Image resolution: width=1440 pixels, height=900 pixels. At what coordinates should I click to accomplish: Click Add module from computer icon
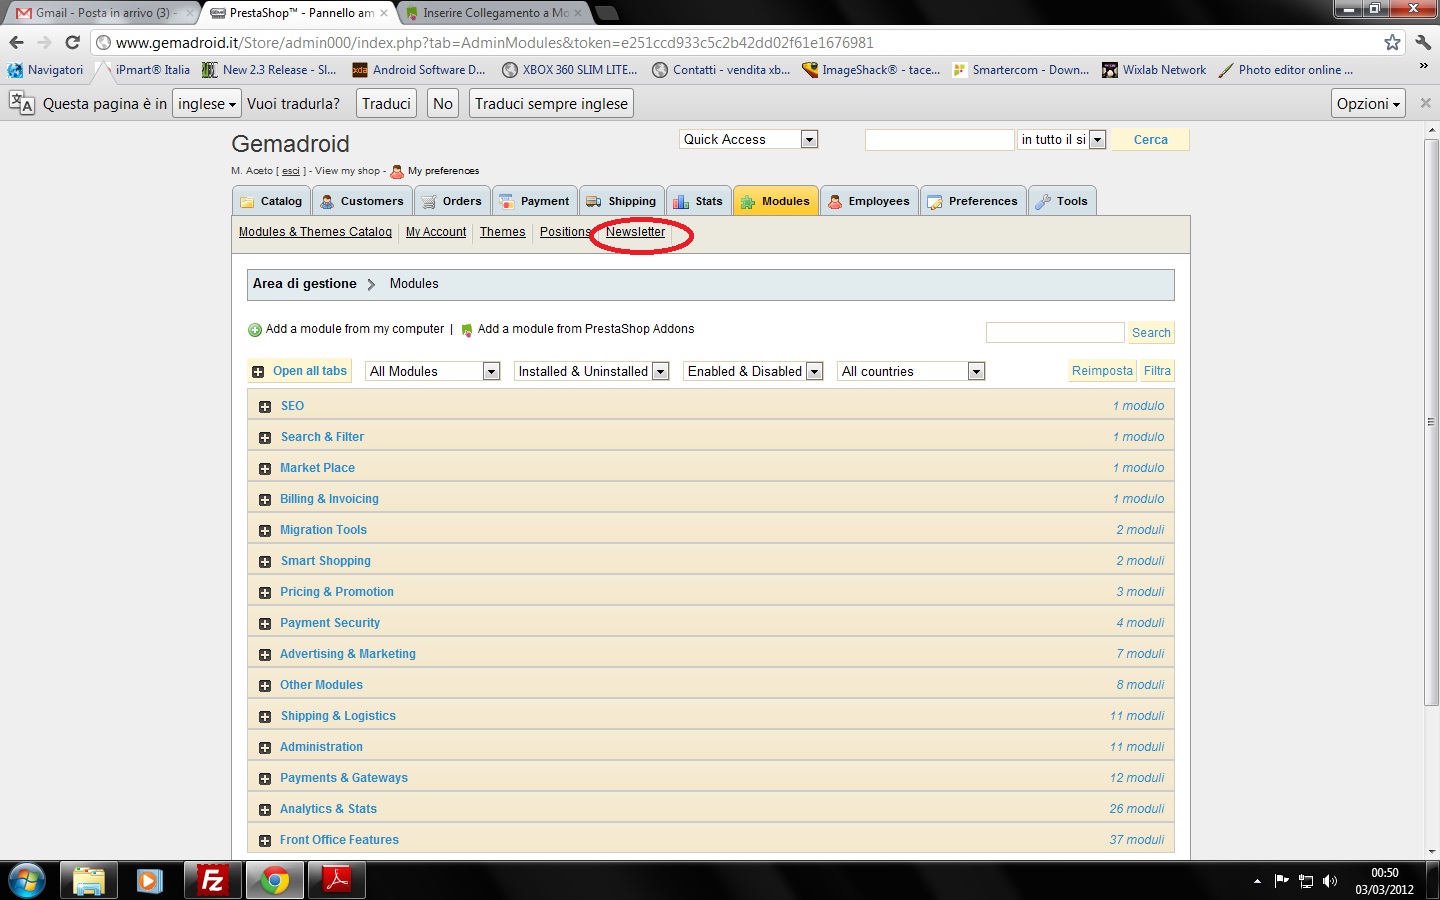[x=255, y=330]
